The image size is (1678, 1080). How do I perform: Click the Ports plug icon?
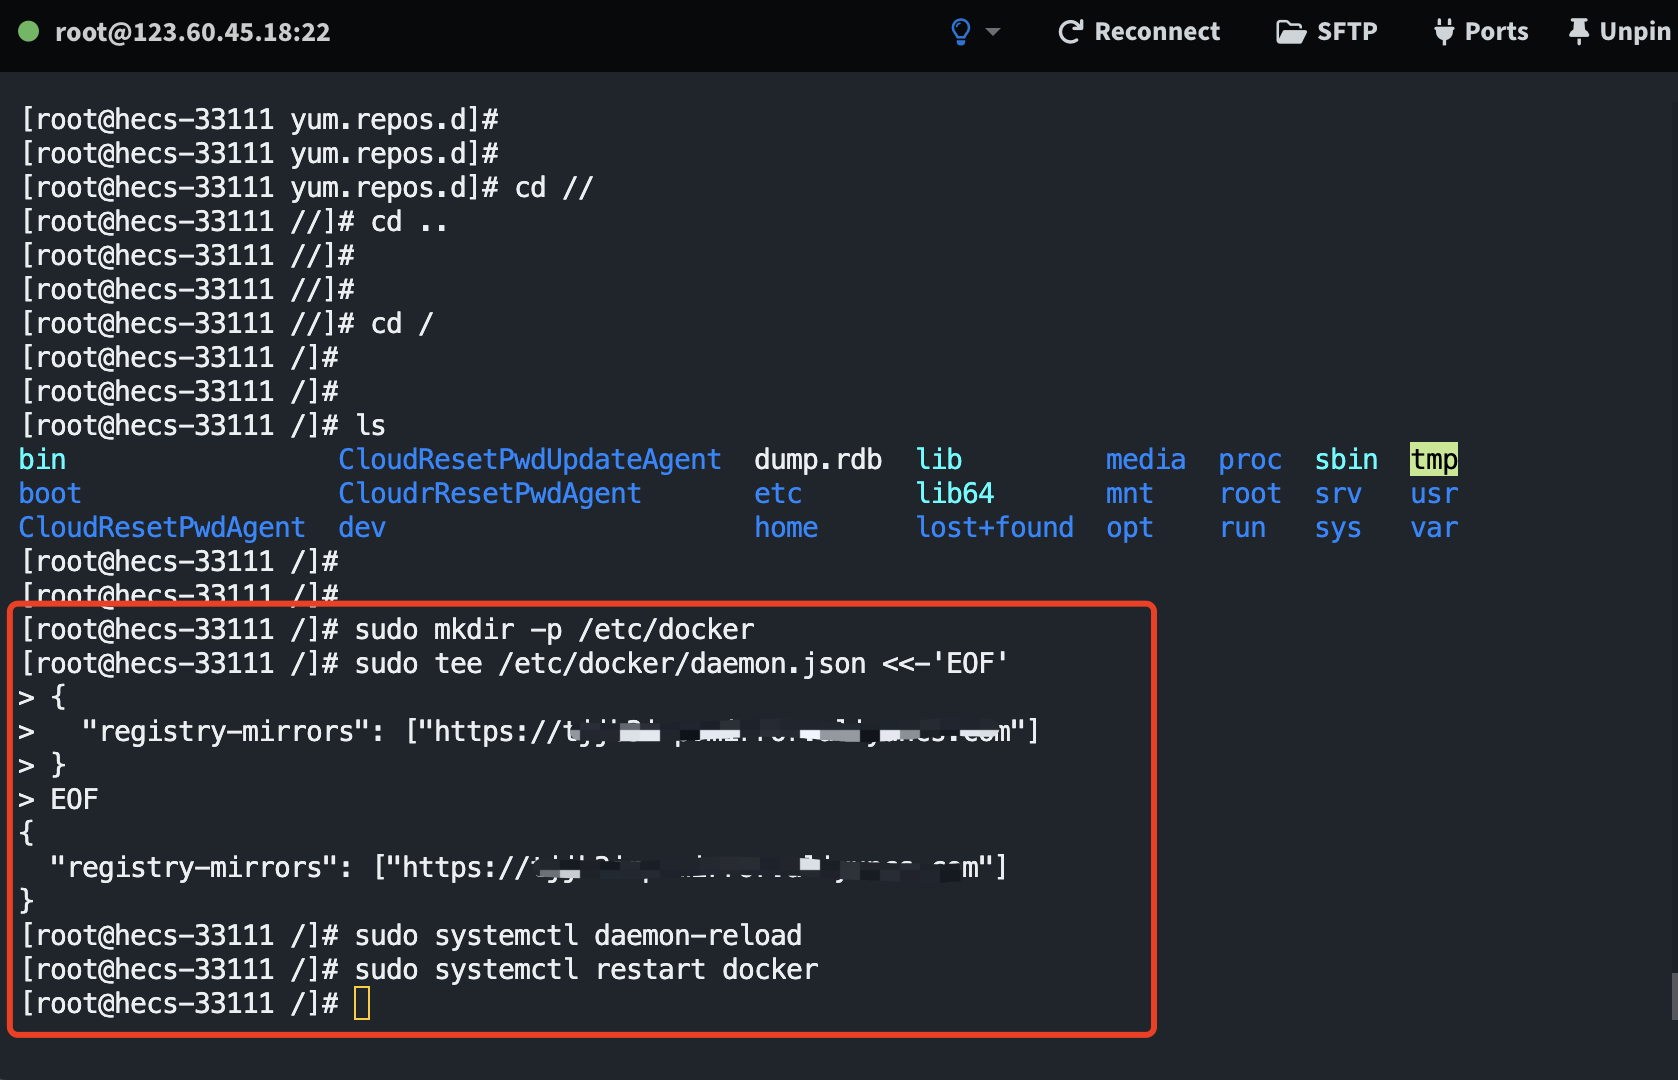point(1443,32)
